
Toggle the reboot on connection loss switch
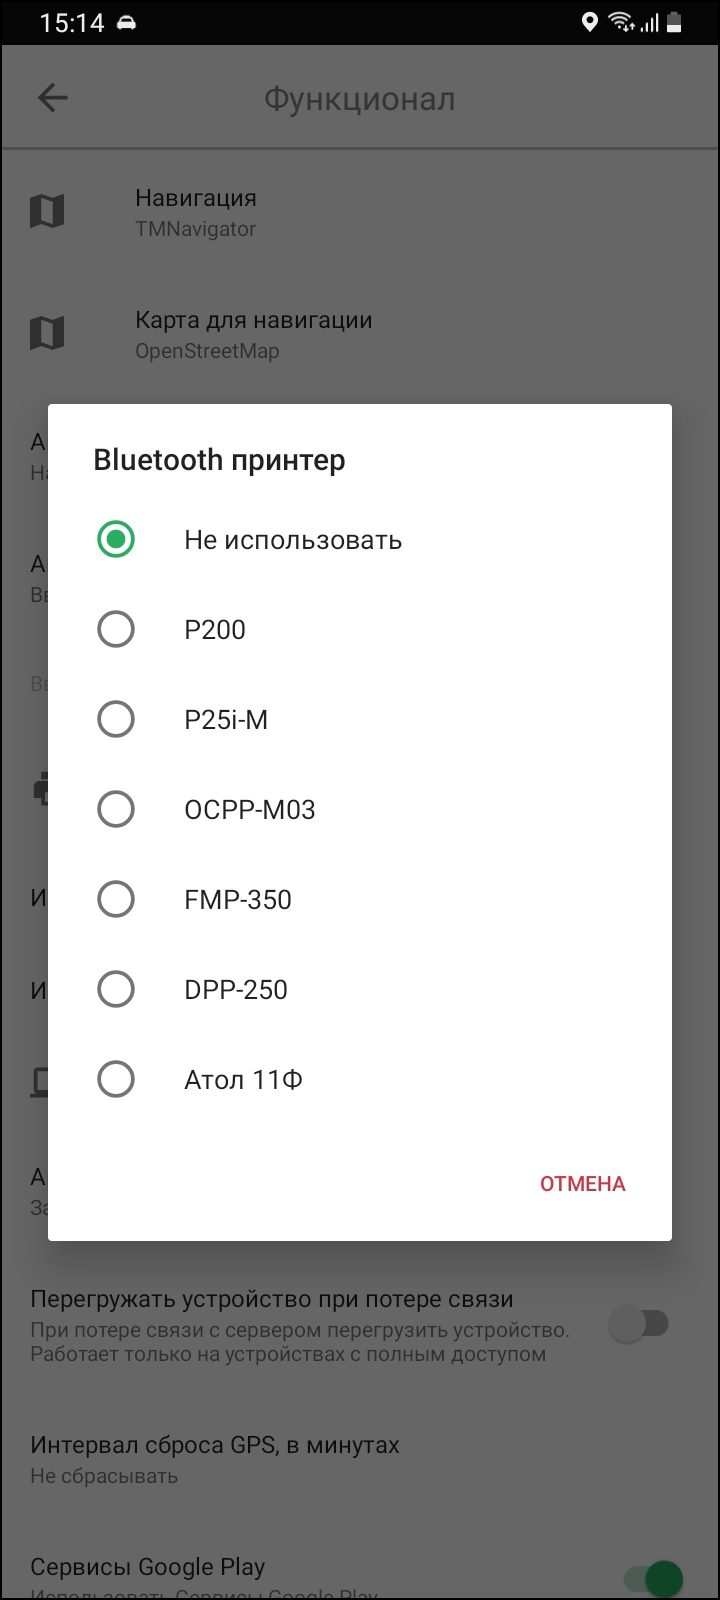[x=640, y=1325]
